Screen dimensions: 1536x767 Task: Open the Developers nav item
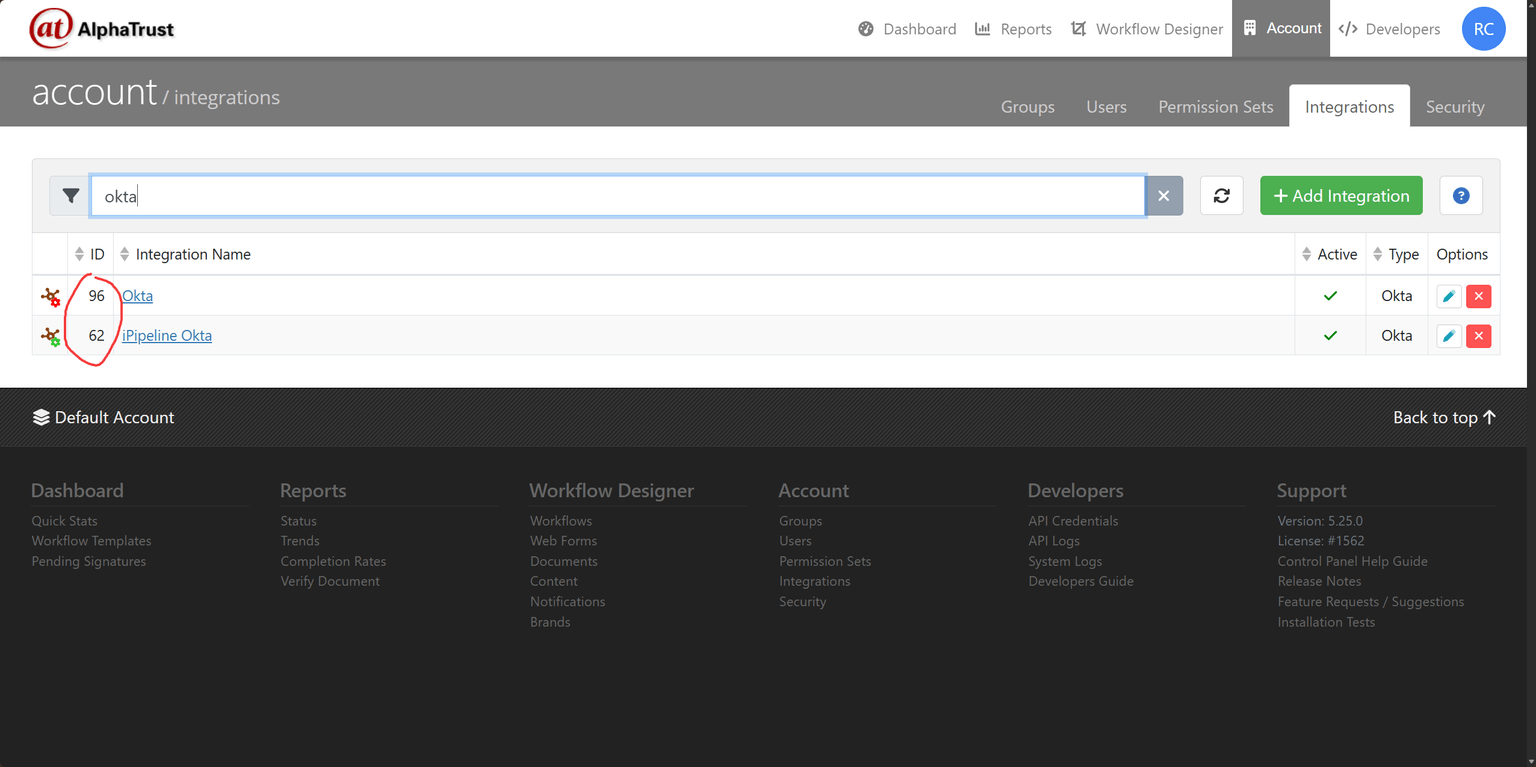point(1389,29)
